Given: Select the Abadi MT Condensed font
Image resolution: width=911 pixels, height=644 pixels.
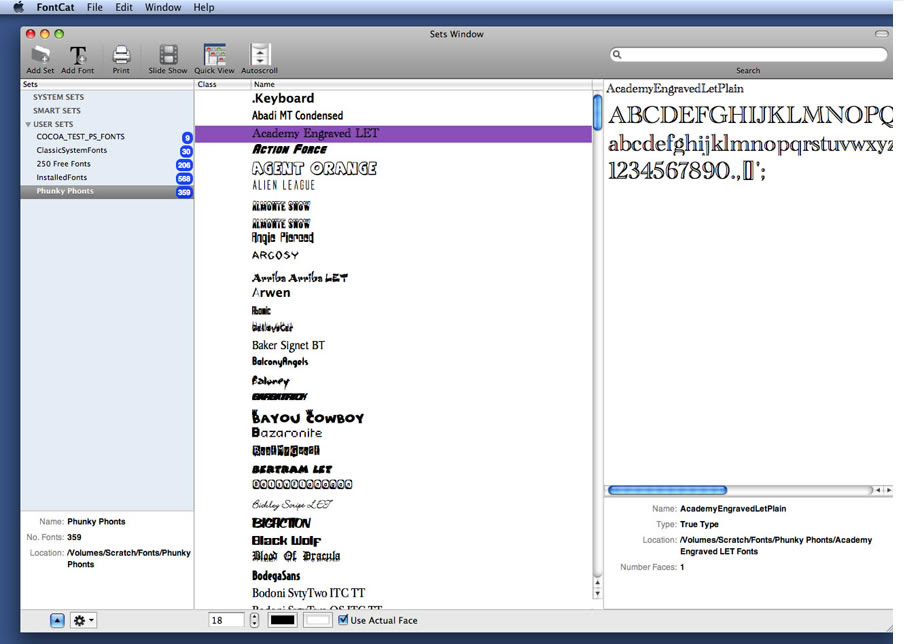Looking at the screenshot, I should point(393,116).
